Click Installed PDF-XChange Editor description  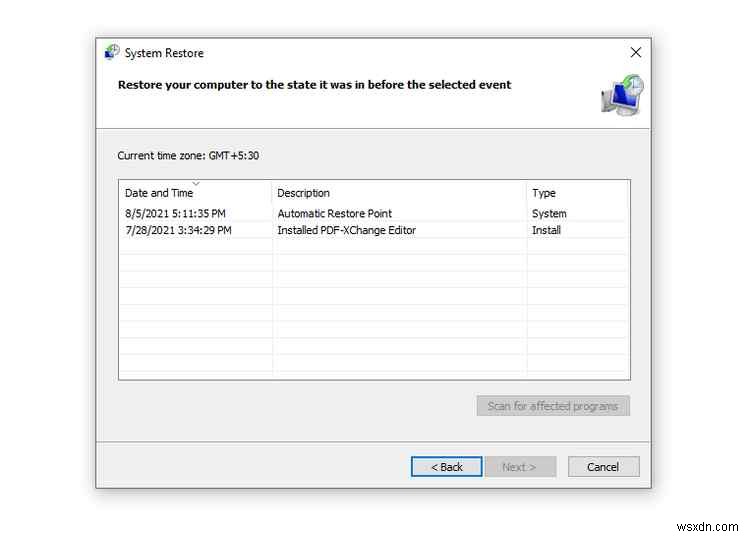346,230
